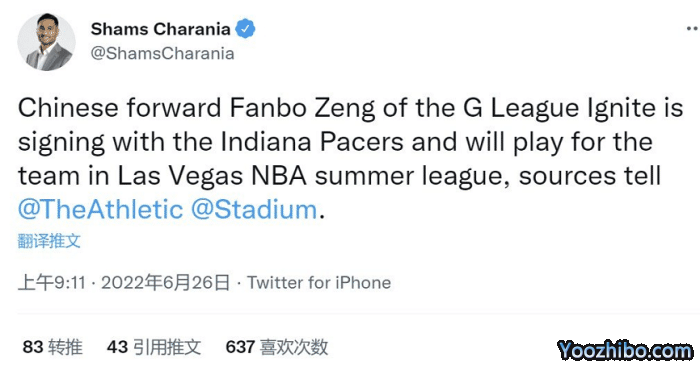View the 637 喜欢次数 likes list
Image resolution: width=700 pixels, height=366 pixels.
[x=277, y=347]
